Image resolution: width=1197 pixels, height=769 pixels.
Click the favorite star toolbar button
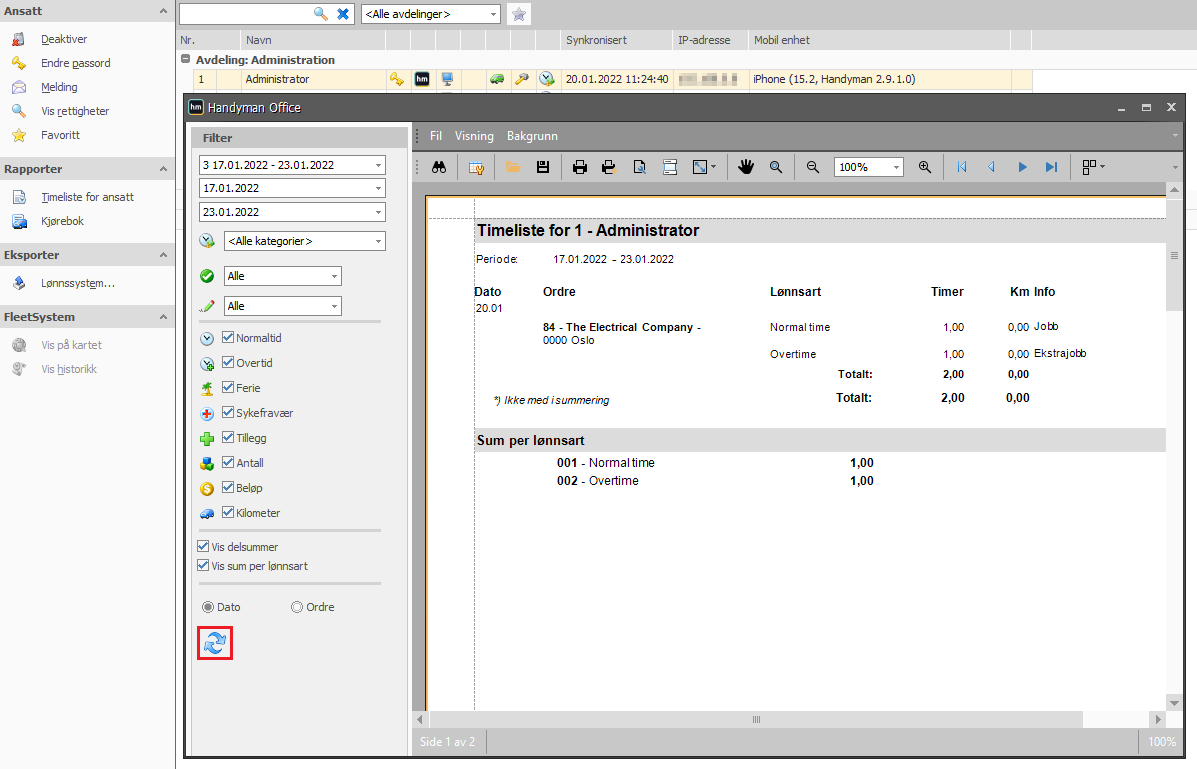[x=518, y=14]
